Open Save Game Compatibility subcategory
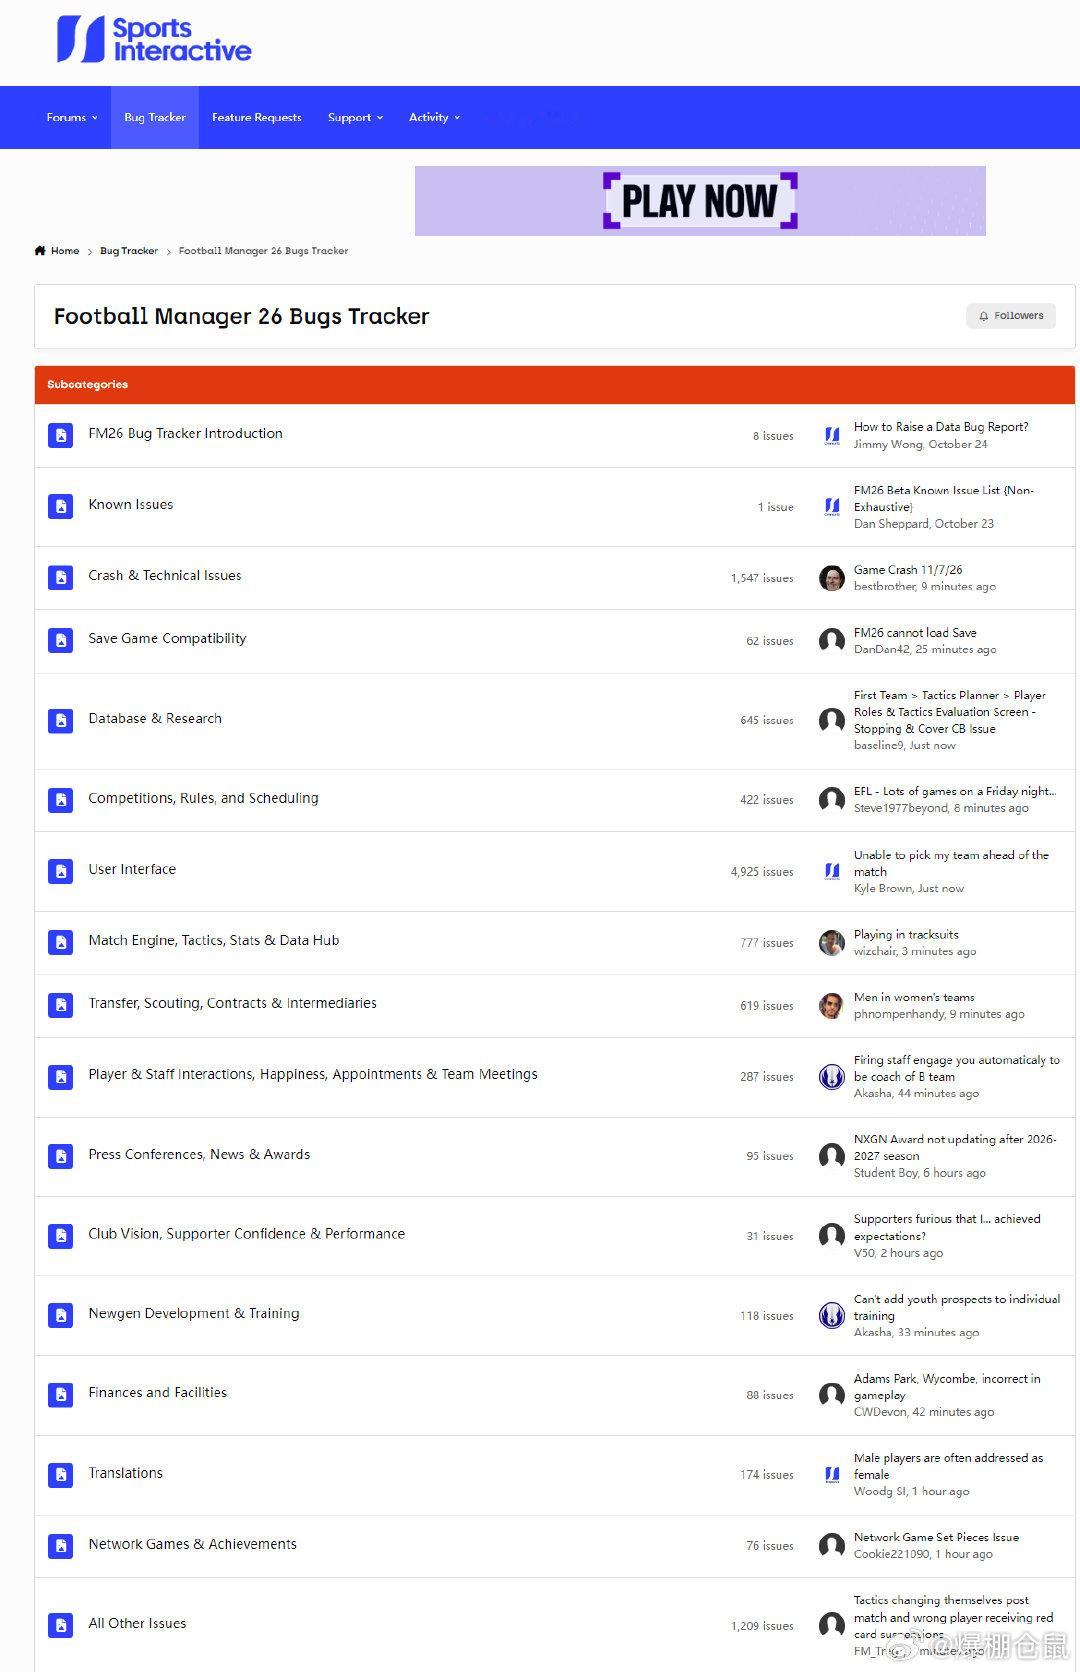The image size is (1080, 1672). [x=167, y=638]
